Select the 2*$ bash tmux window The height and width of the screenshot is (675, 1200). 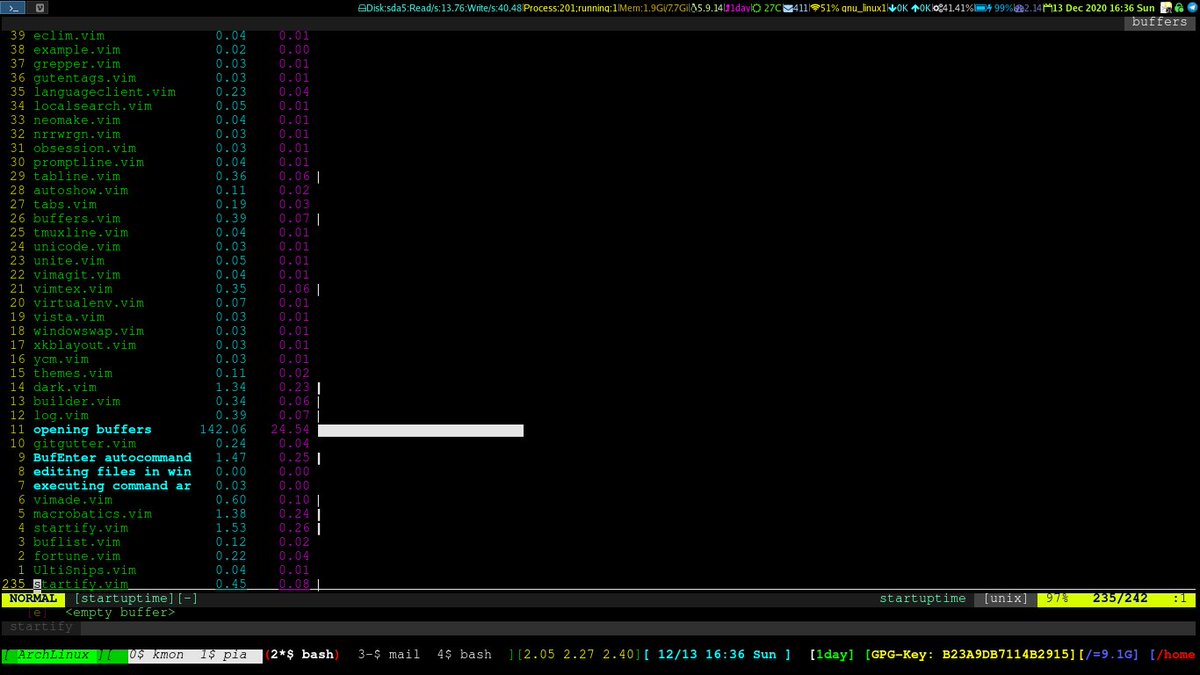pyautogui.click(x=301, y=654)
